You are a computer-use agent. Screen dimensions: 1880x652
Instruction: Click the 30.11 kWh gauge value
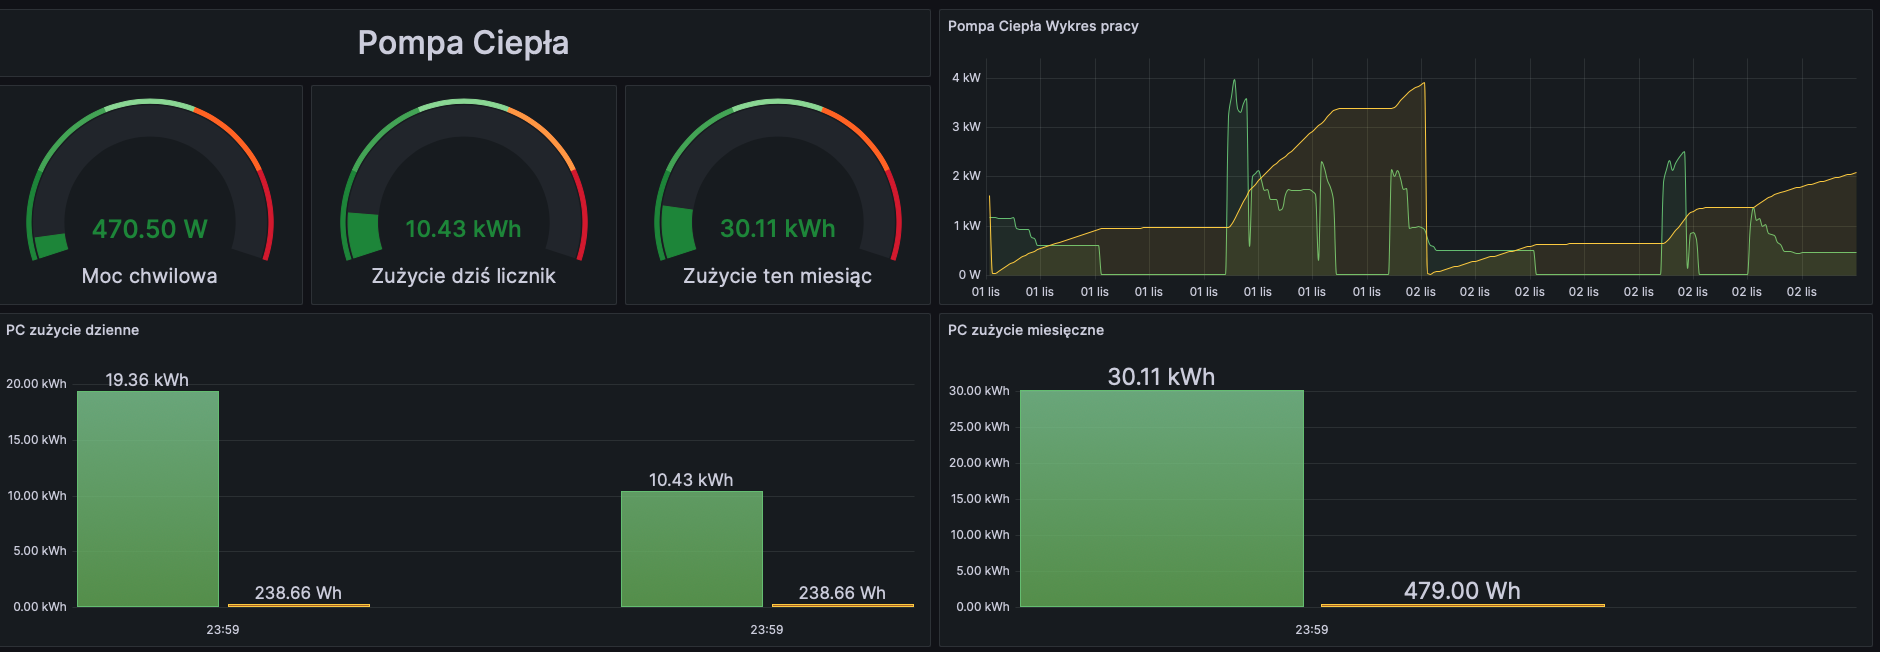click(x=777, y=229)
